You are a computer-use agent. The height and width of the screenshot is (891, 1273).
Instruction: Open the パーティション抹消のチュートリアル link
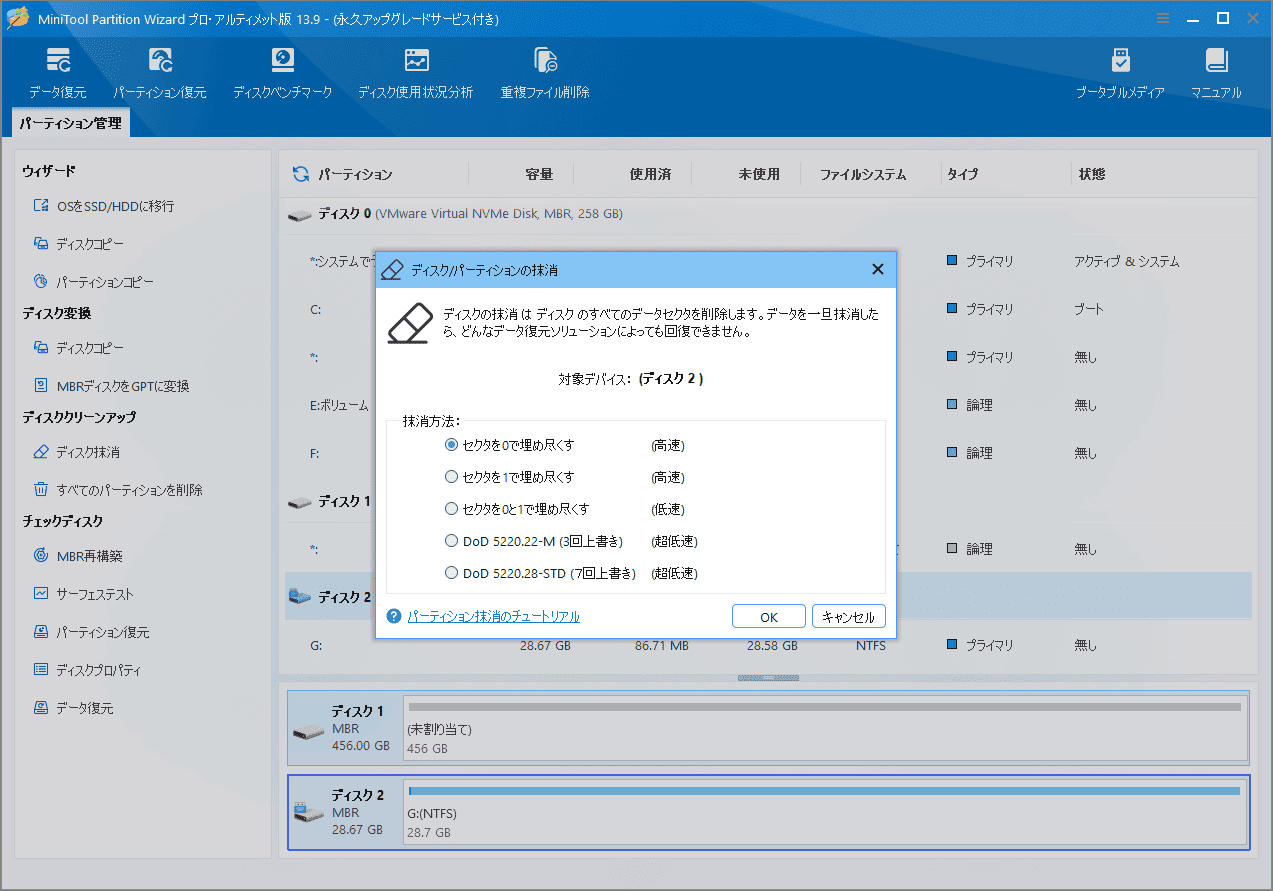(x=494, y=617)
